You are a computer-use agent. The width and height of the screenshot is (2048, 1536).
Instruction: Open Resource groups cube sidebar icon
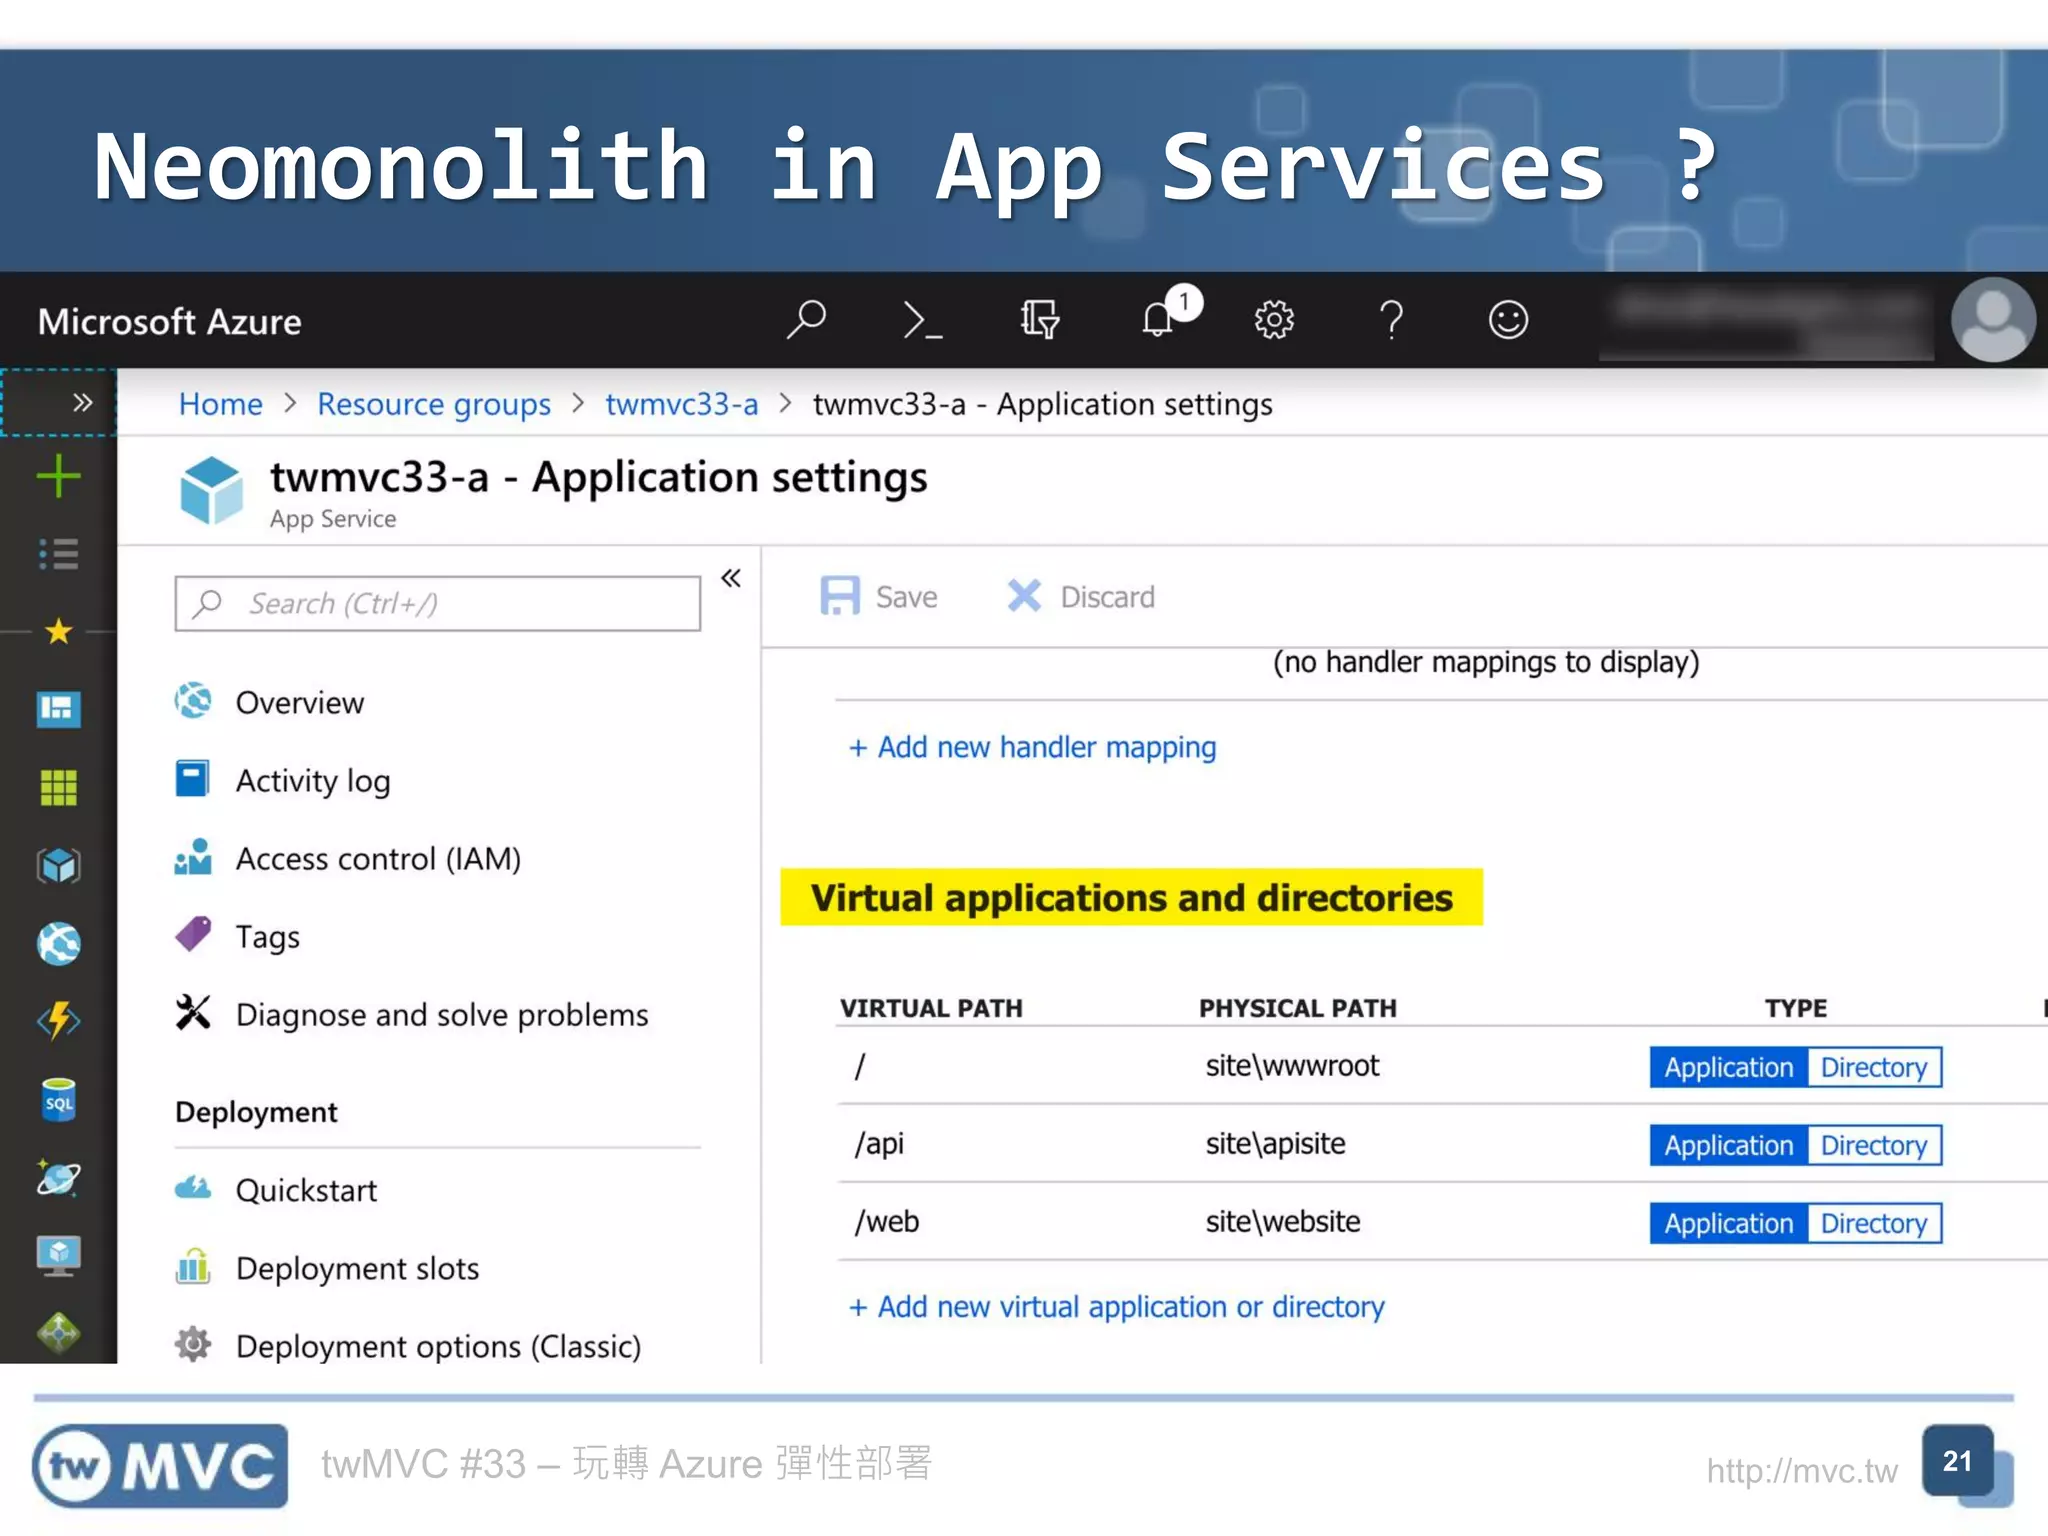[58, 865]
